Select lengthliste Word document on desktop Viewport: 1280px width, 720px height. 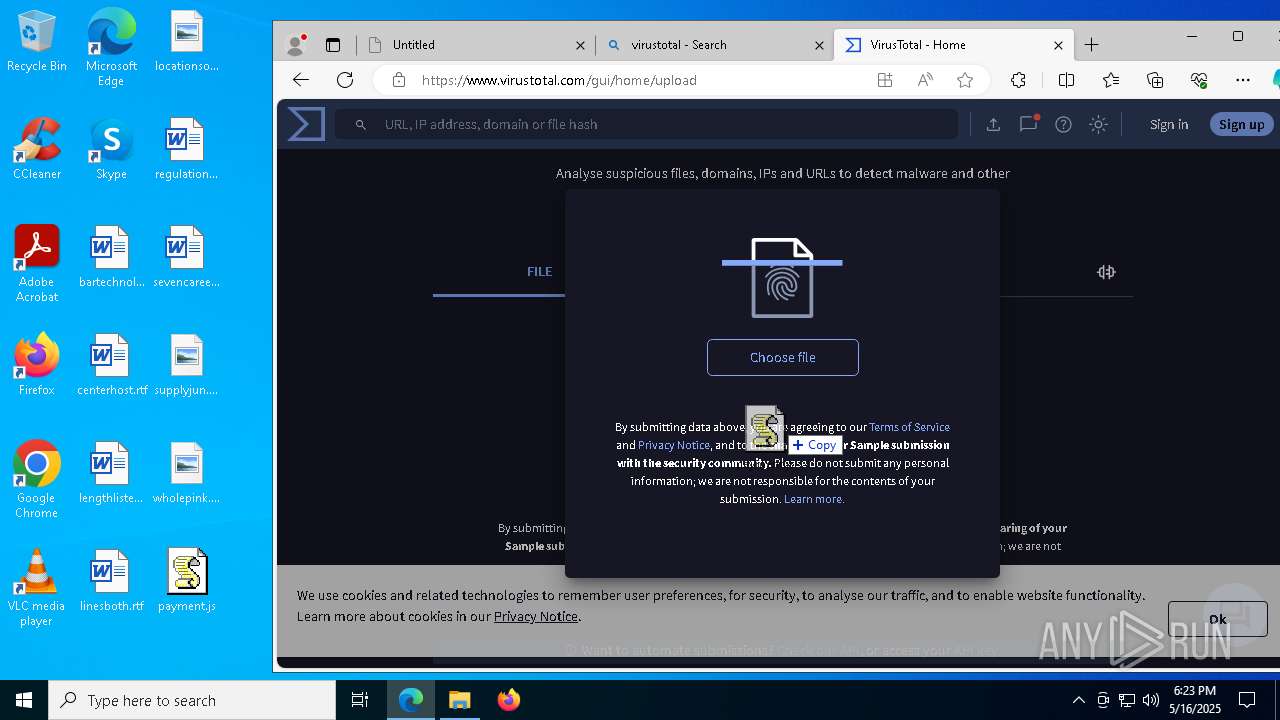click(x=111, y=474)
